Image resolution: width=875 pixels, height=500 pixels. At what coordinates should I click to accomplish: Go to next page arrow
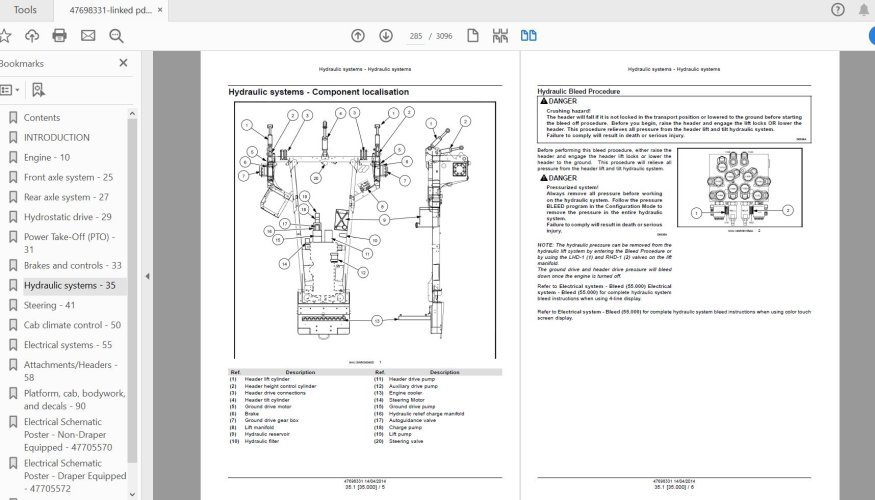tap(386, 36)
